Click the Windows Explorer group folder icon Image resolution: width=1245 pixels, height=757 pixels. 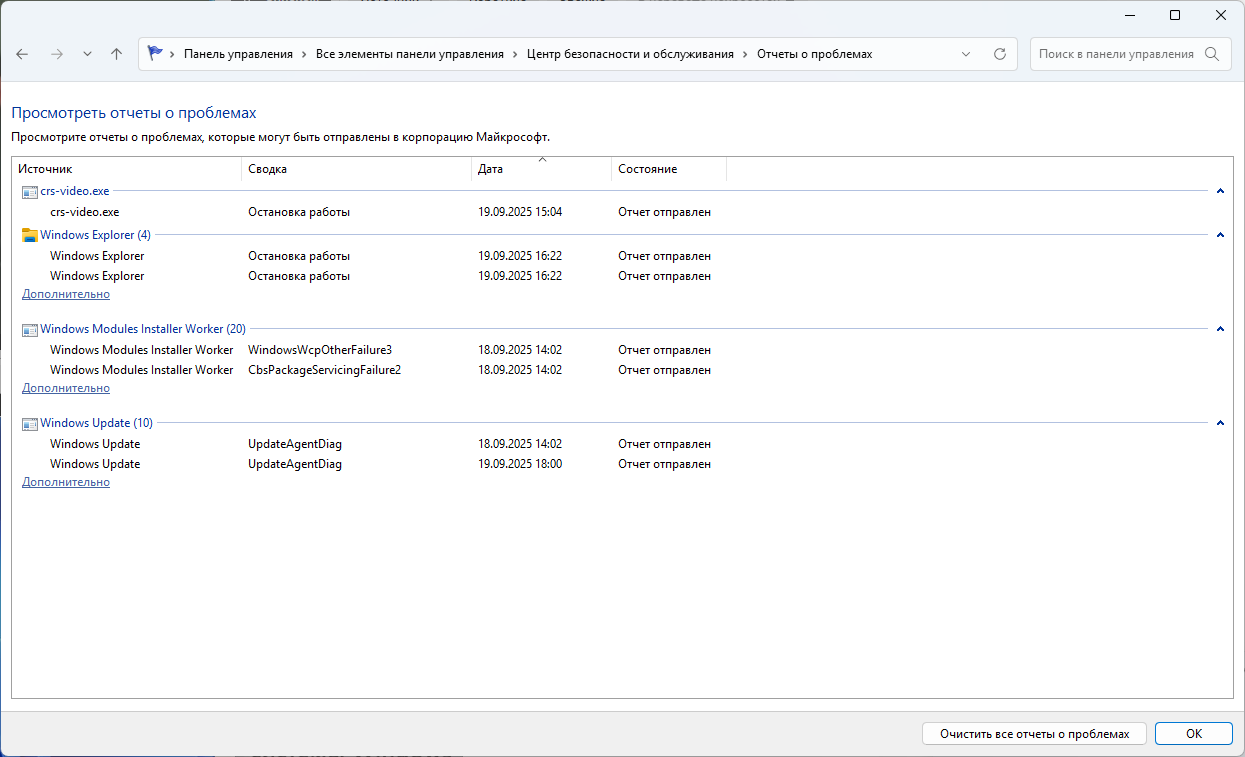click(30, 235)
